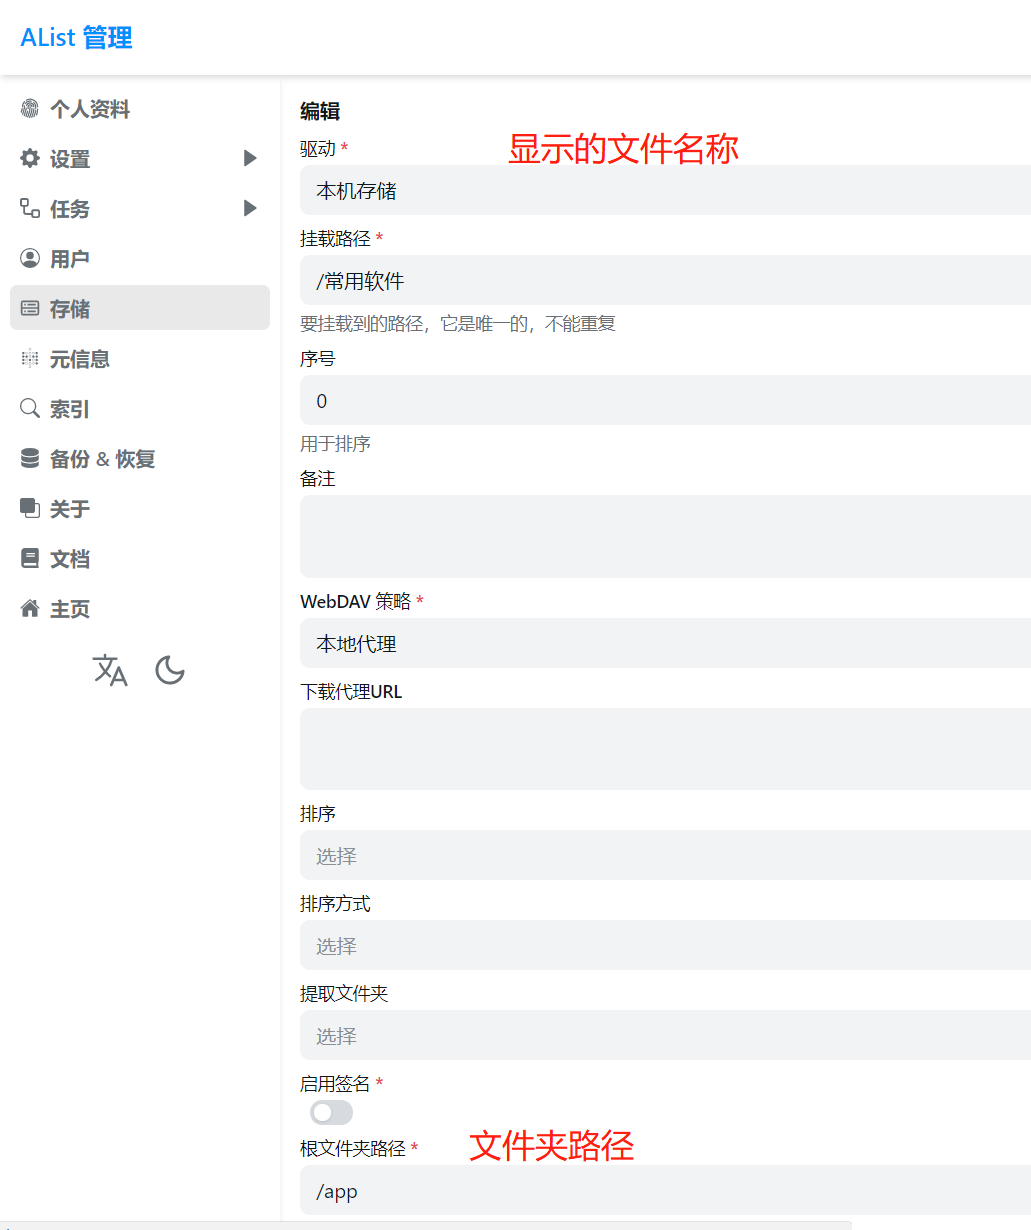1031x1230 pixels.
Task: Switch to dark mode with moon icon
Action: (x=170, y=670)
